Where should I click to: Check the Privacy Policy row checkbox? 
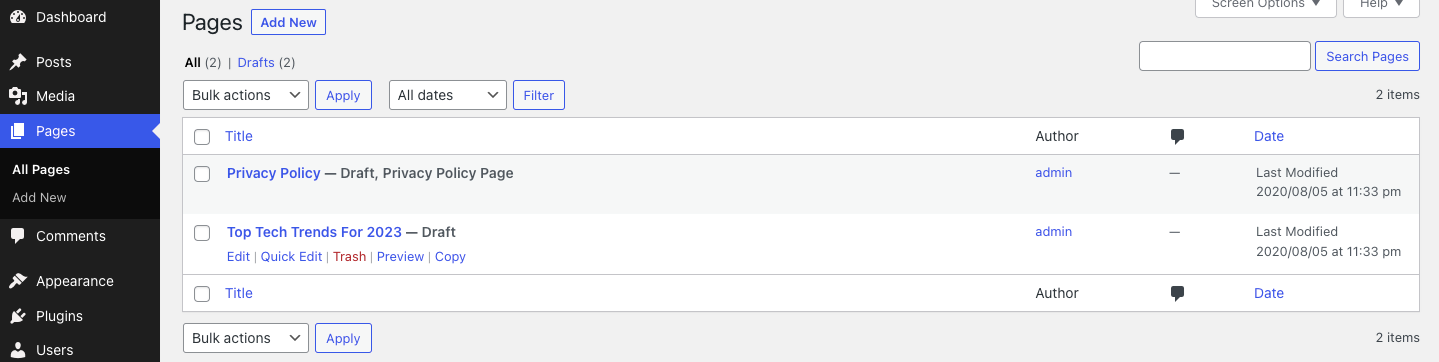(x=202, y=174)
